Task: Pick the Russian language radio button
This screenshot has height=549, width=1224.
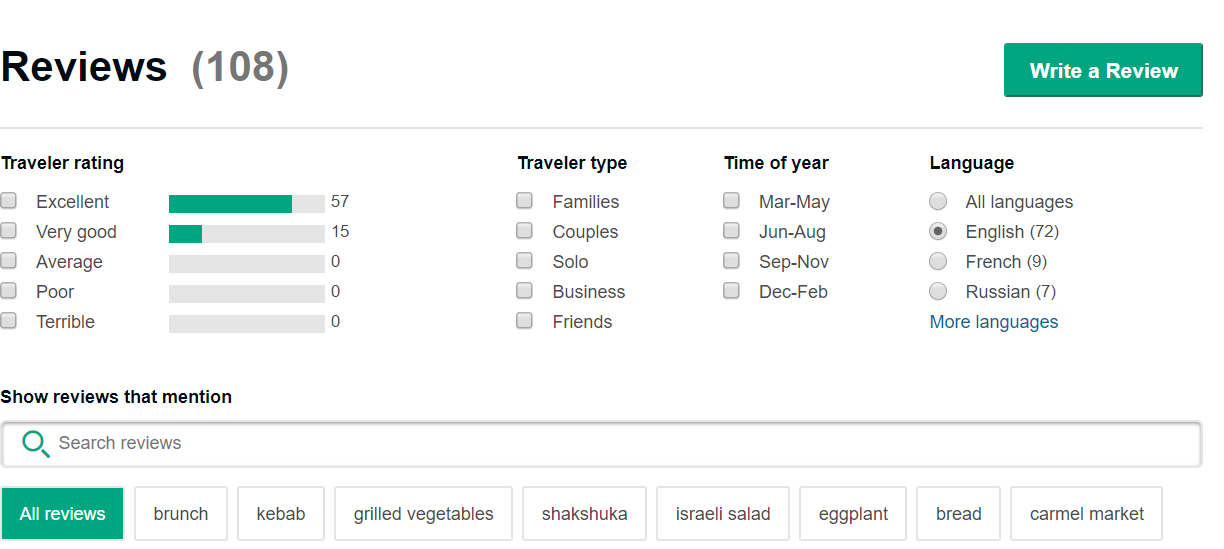Action: click(x=938, y=291)
